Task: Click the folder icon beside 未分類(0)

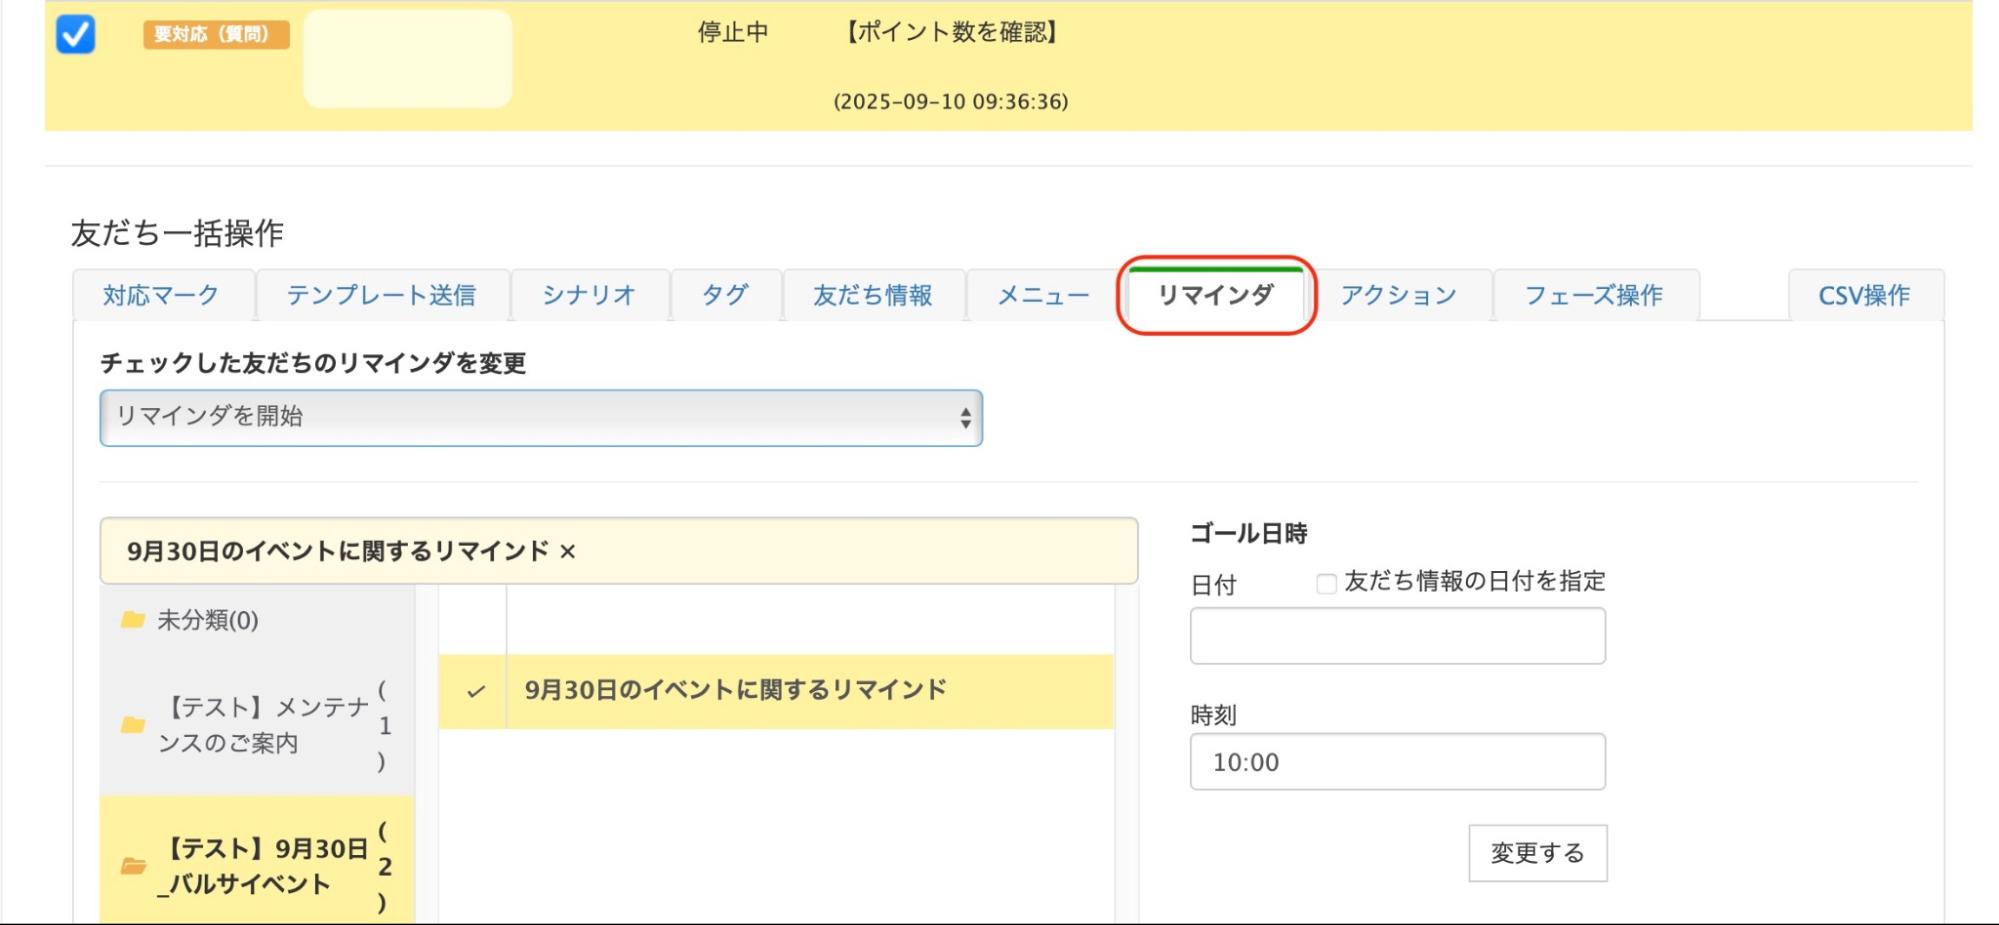Action: click(132, 620)
